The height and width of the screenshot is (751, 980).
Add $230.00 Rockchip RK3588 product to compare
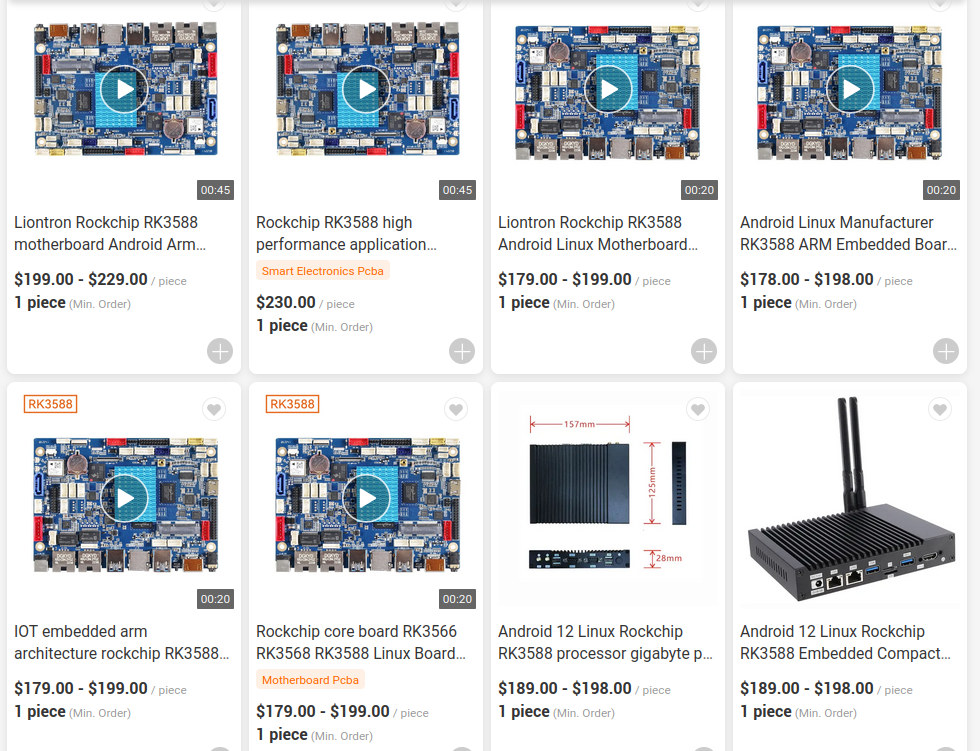(x=462, y=351)
